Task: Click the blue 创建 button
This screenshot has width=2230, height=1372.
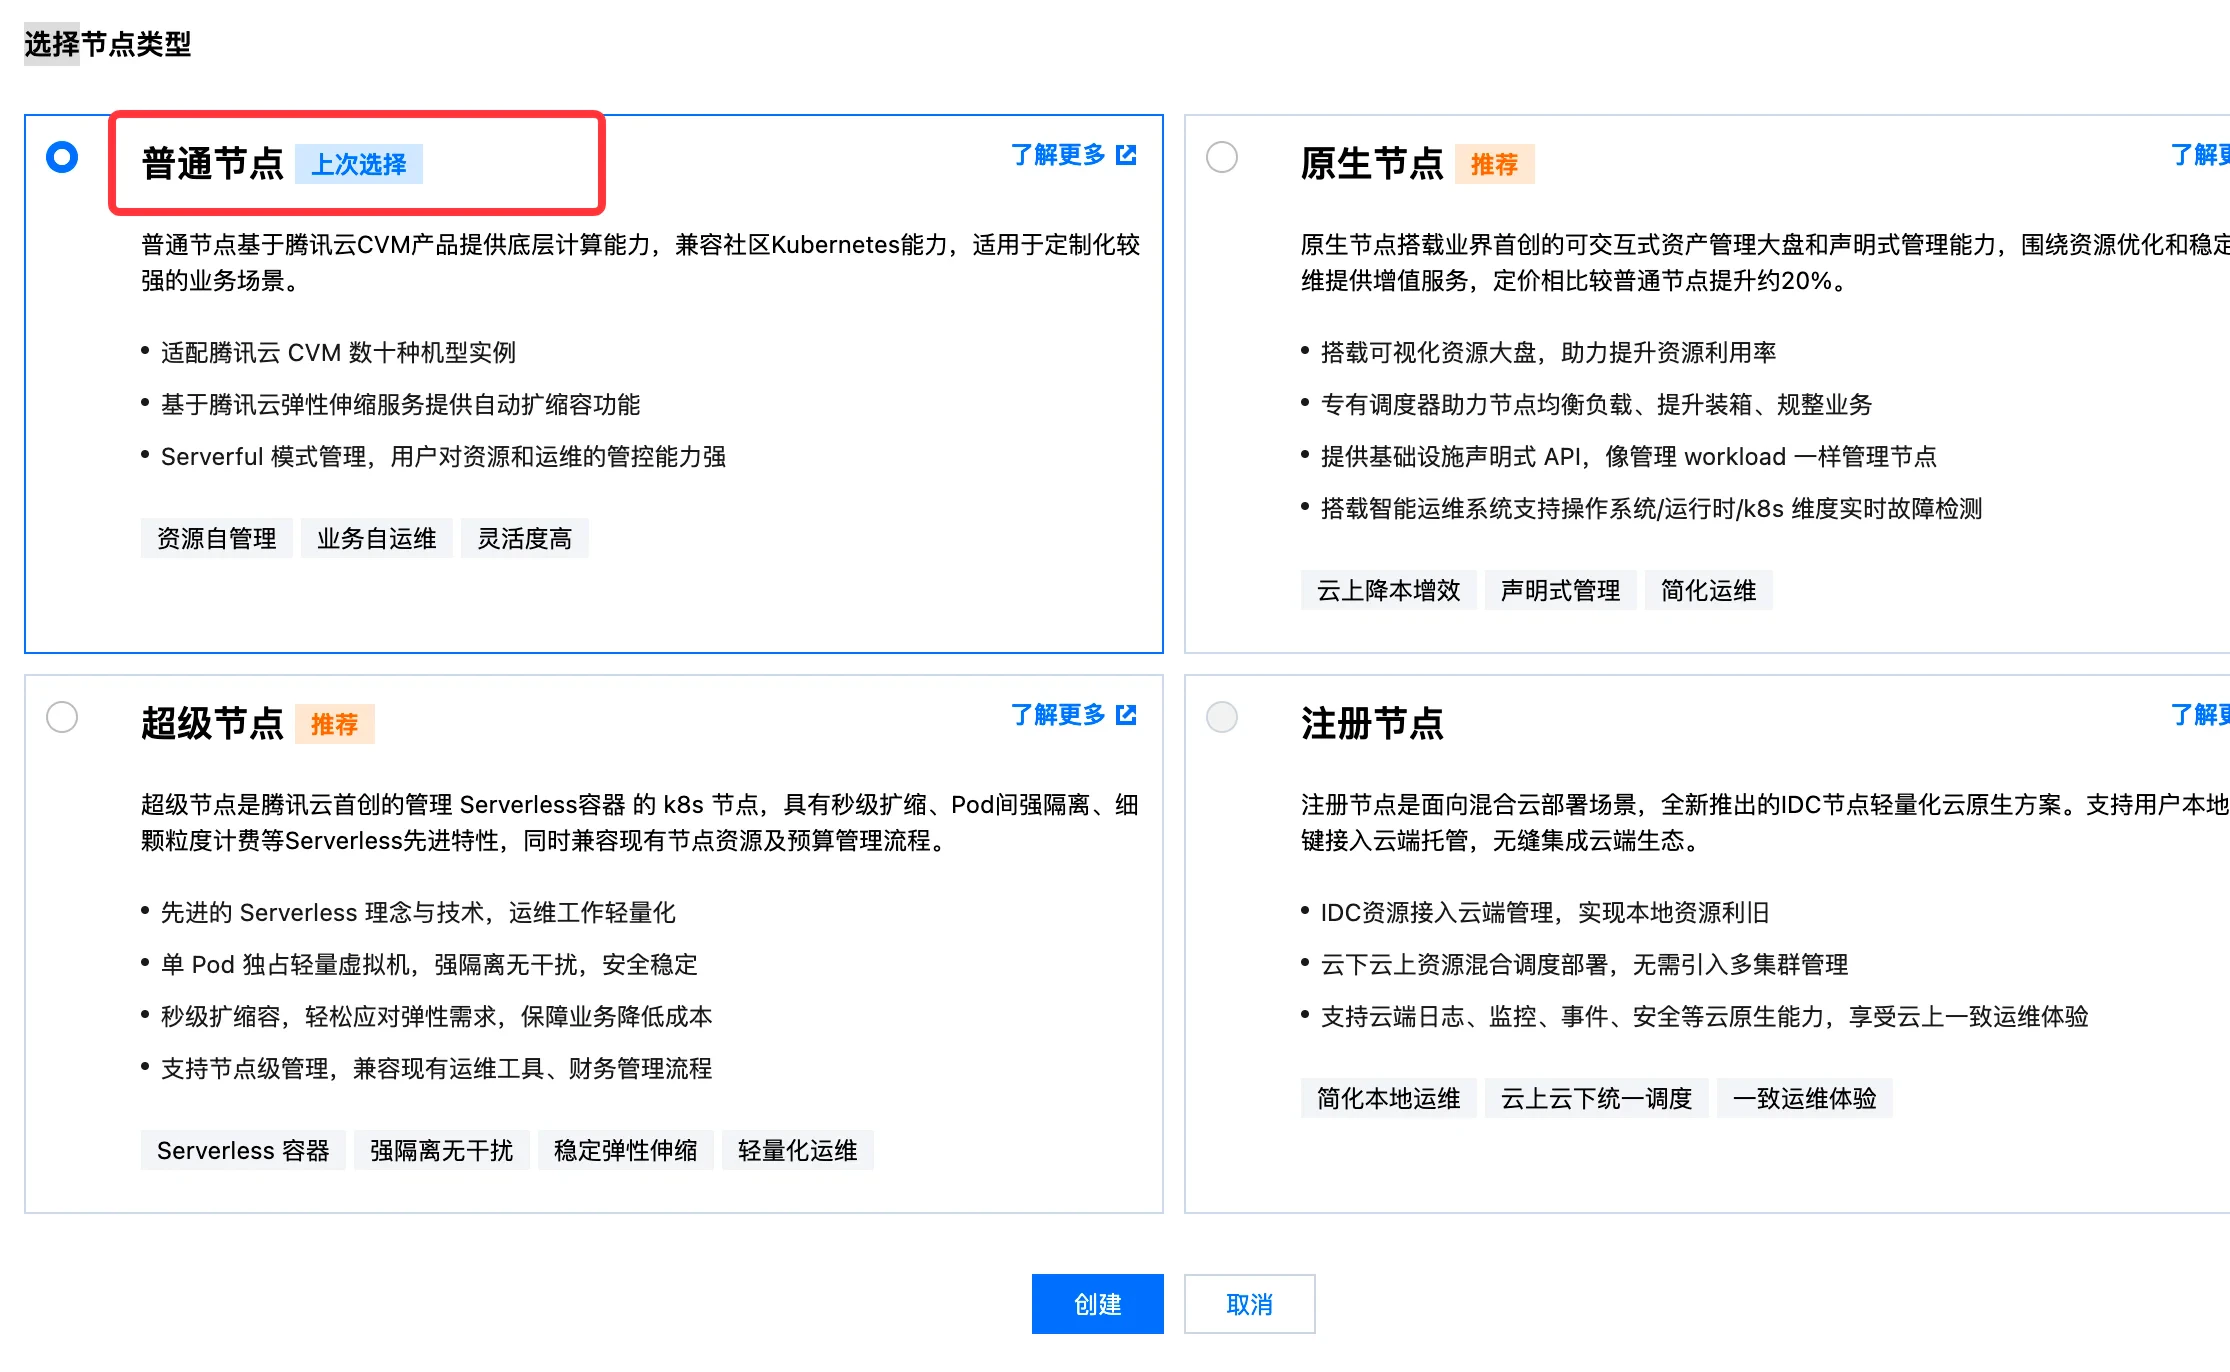Action: click(1097, 1304)
